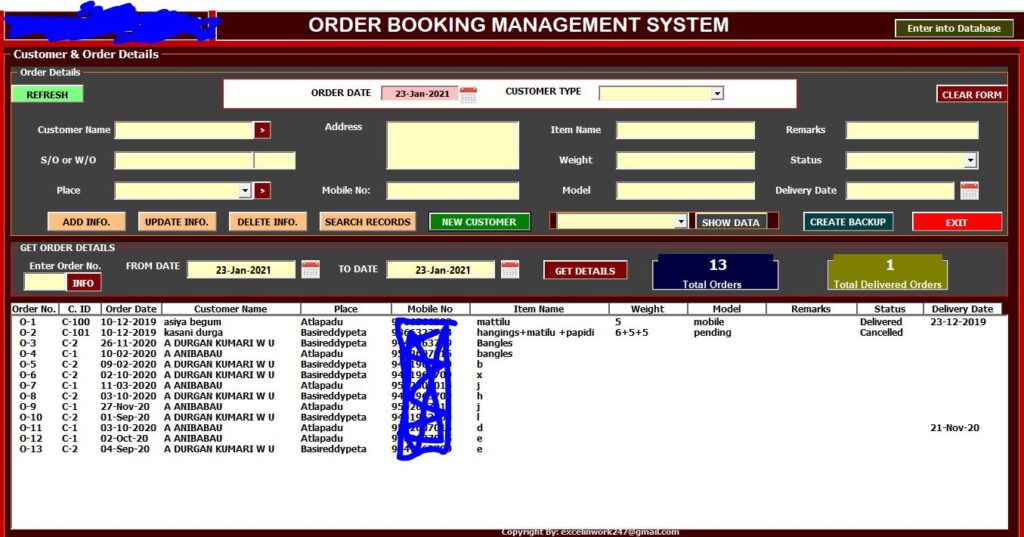
Task: Click the Total Orders count box
Action: coord(716,272)
